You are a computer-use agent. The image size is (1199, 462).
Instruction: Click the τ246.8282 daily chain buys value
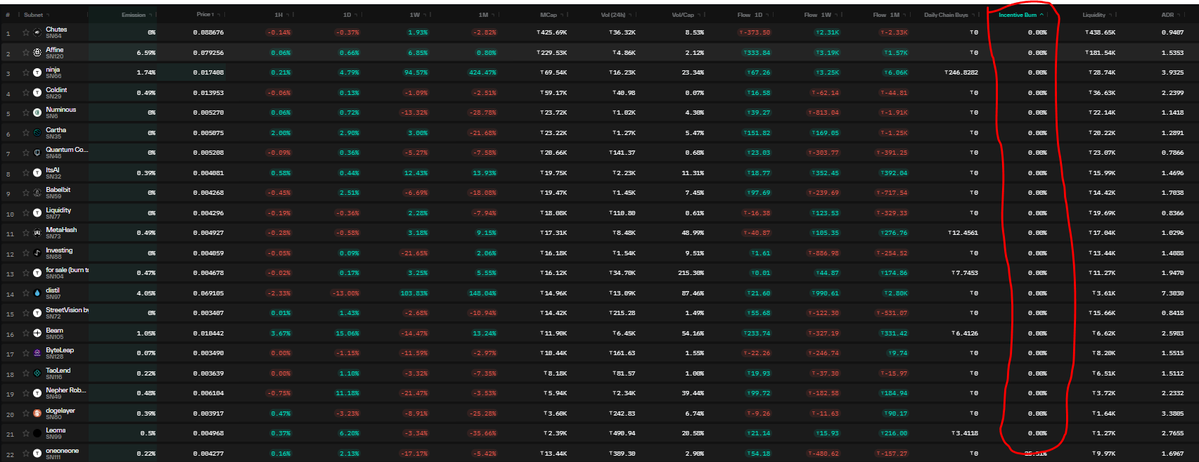tap(962, 72)
